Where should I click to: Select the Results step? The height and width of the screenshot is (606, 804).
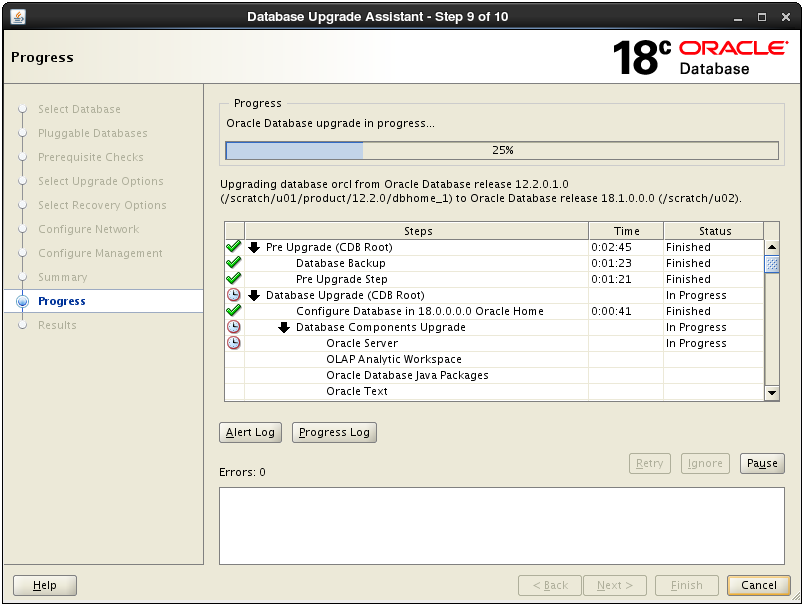(57, 325)
